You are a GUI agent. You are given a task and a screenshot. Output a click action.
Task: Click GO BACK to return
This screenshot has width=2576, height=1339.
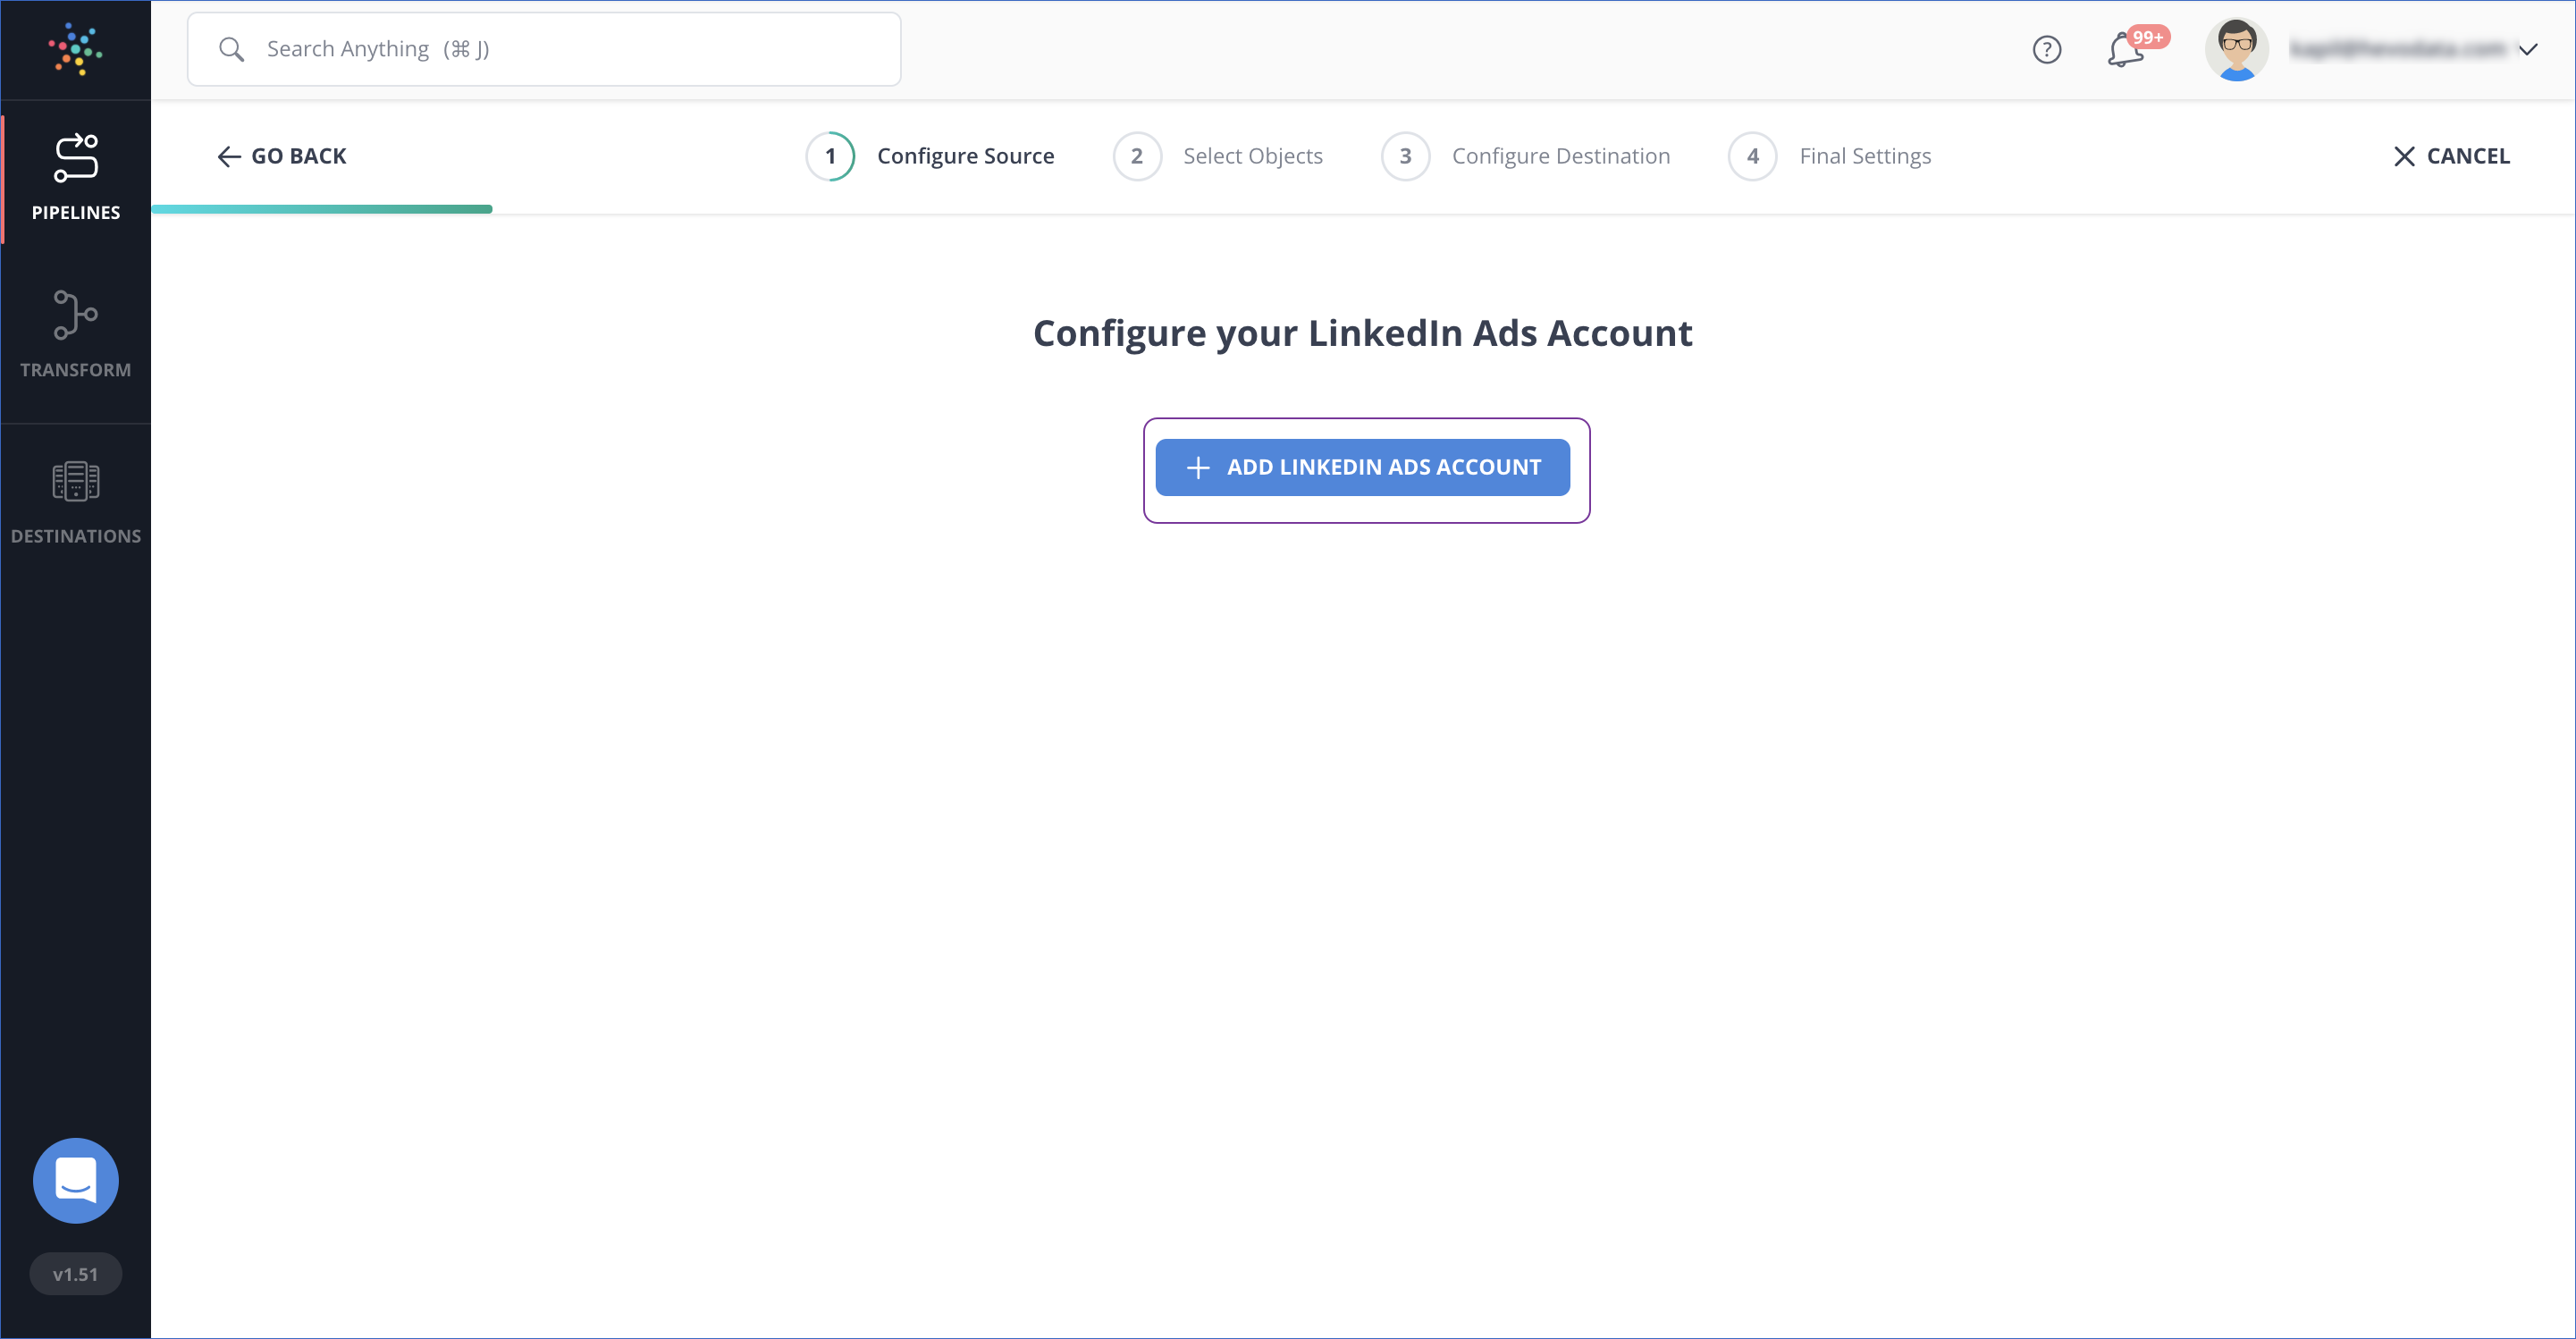pyautogui.click(x=281, y=156)
